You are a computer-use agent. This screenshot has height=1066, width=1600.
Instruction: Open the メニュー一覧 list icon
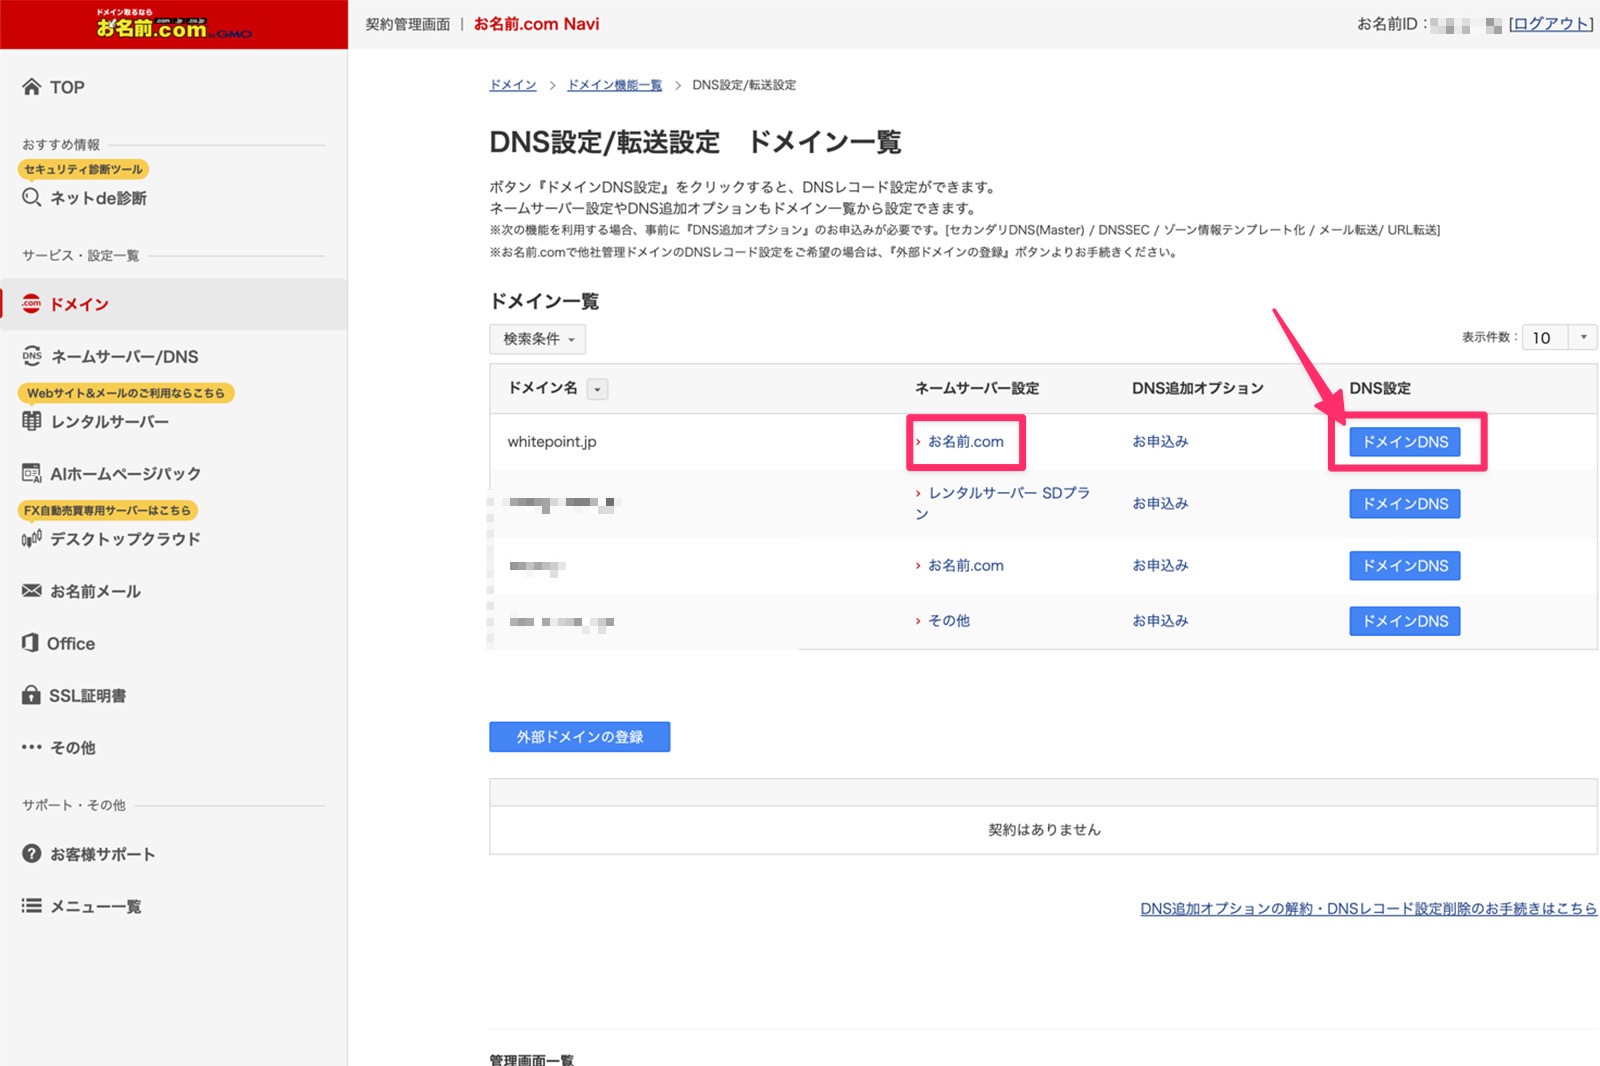(x=32, y=906)
